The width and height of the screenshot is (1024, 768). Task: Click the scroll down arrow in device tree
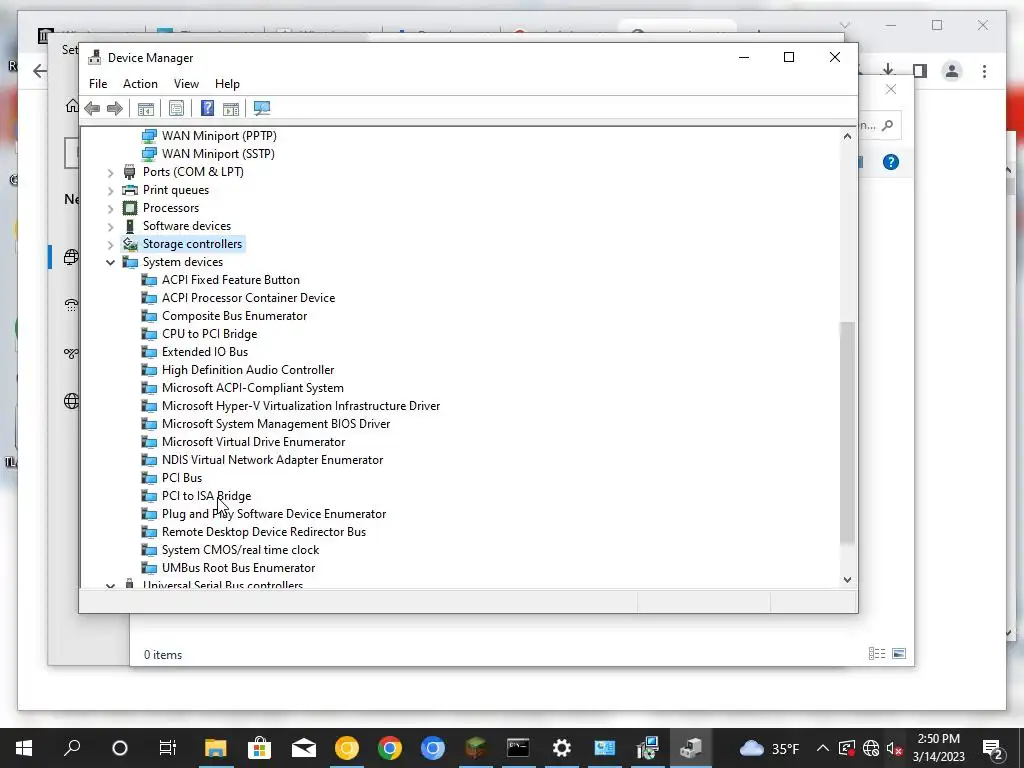847,579
